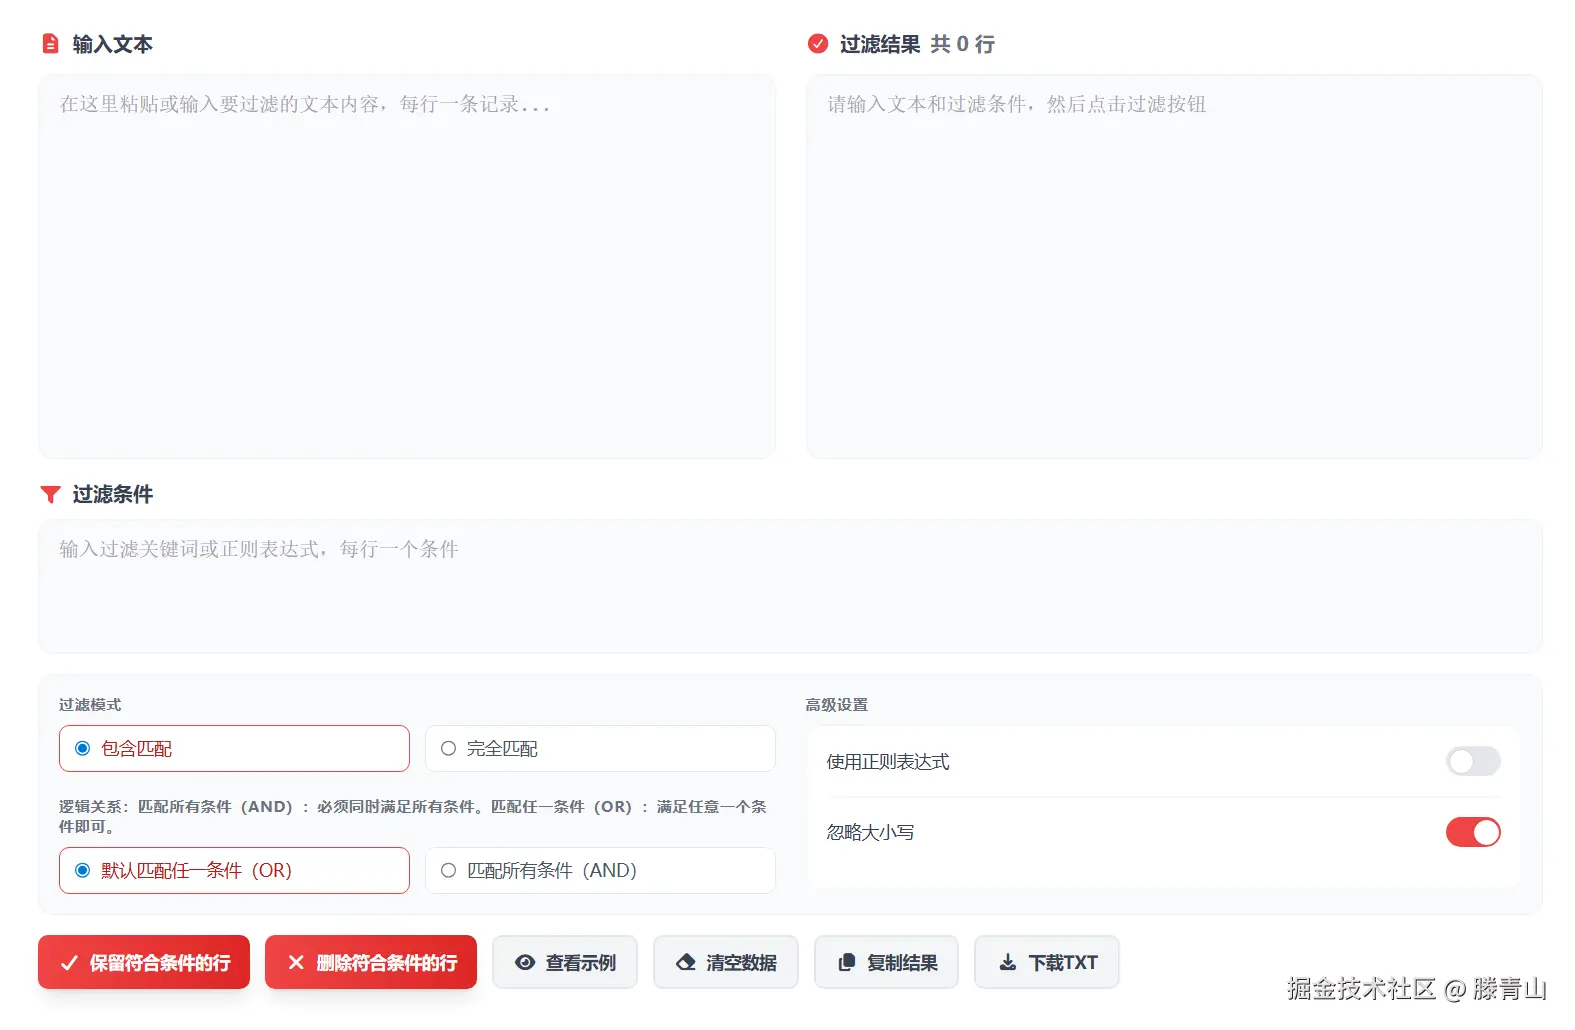Click the 过滤条件 heading
This screenshot has width=1575, height=1030.
tap(112, 494)
